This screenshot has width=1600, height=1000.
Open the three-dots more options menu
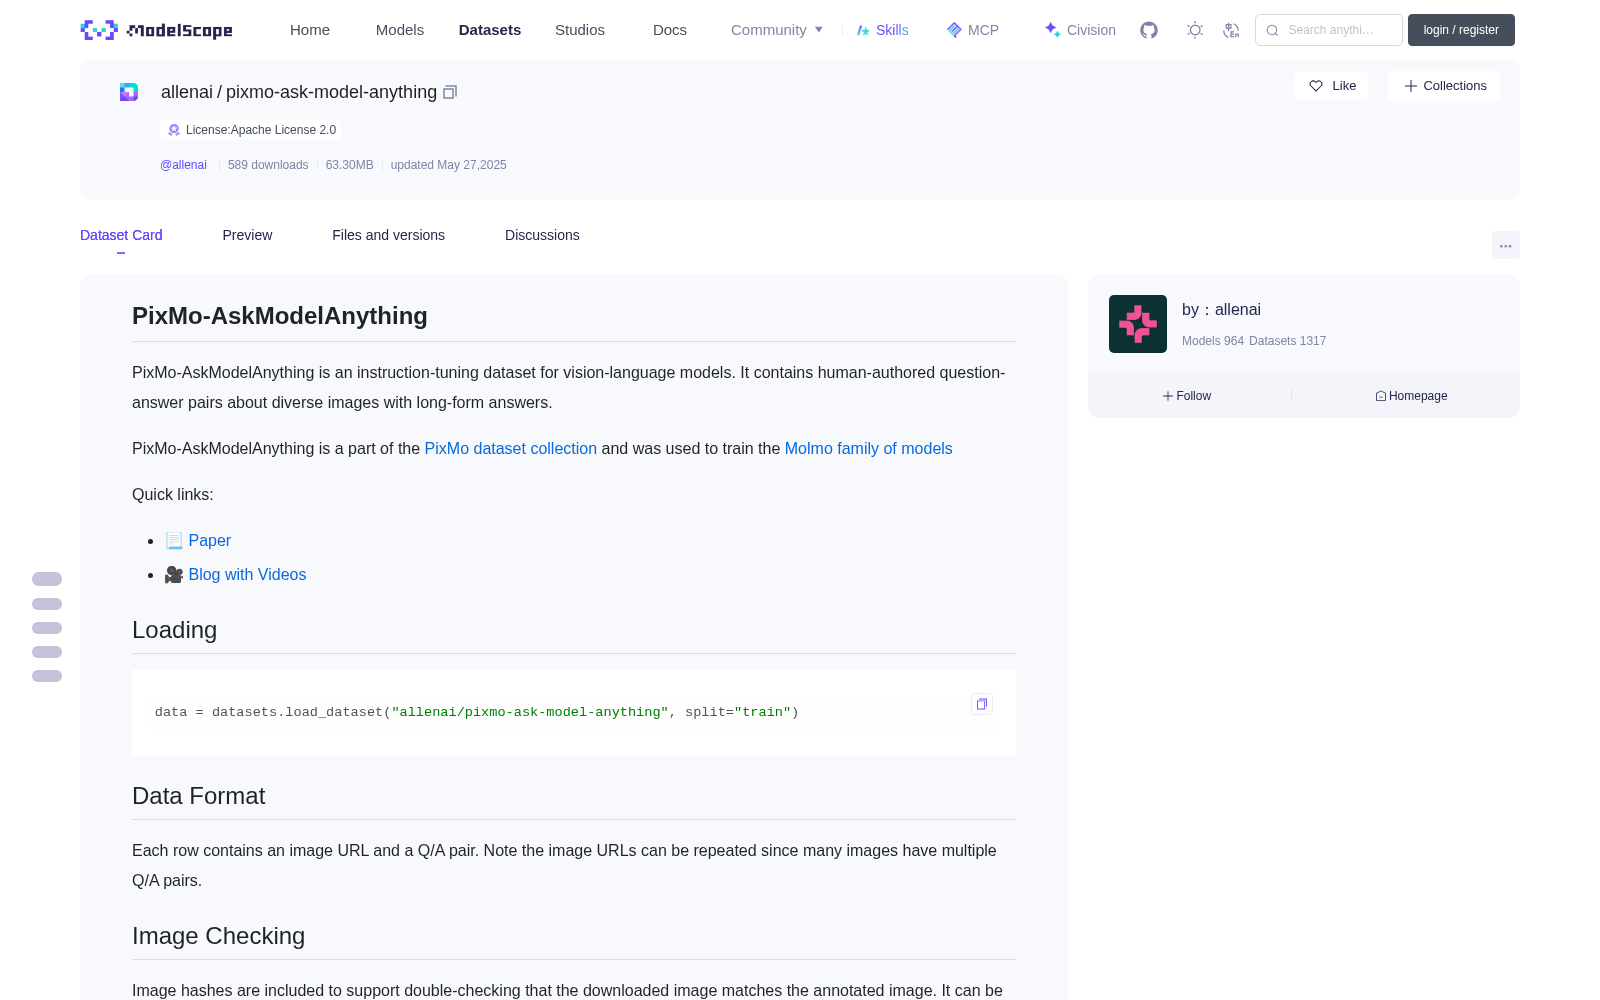tap(1505, 245)
